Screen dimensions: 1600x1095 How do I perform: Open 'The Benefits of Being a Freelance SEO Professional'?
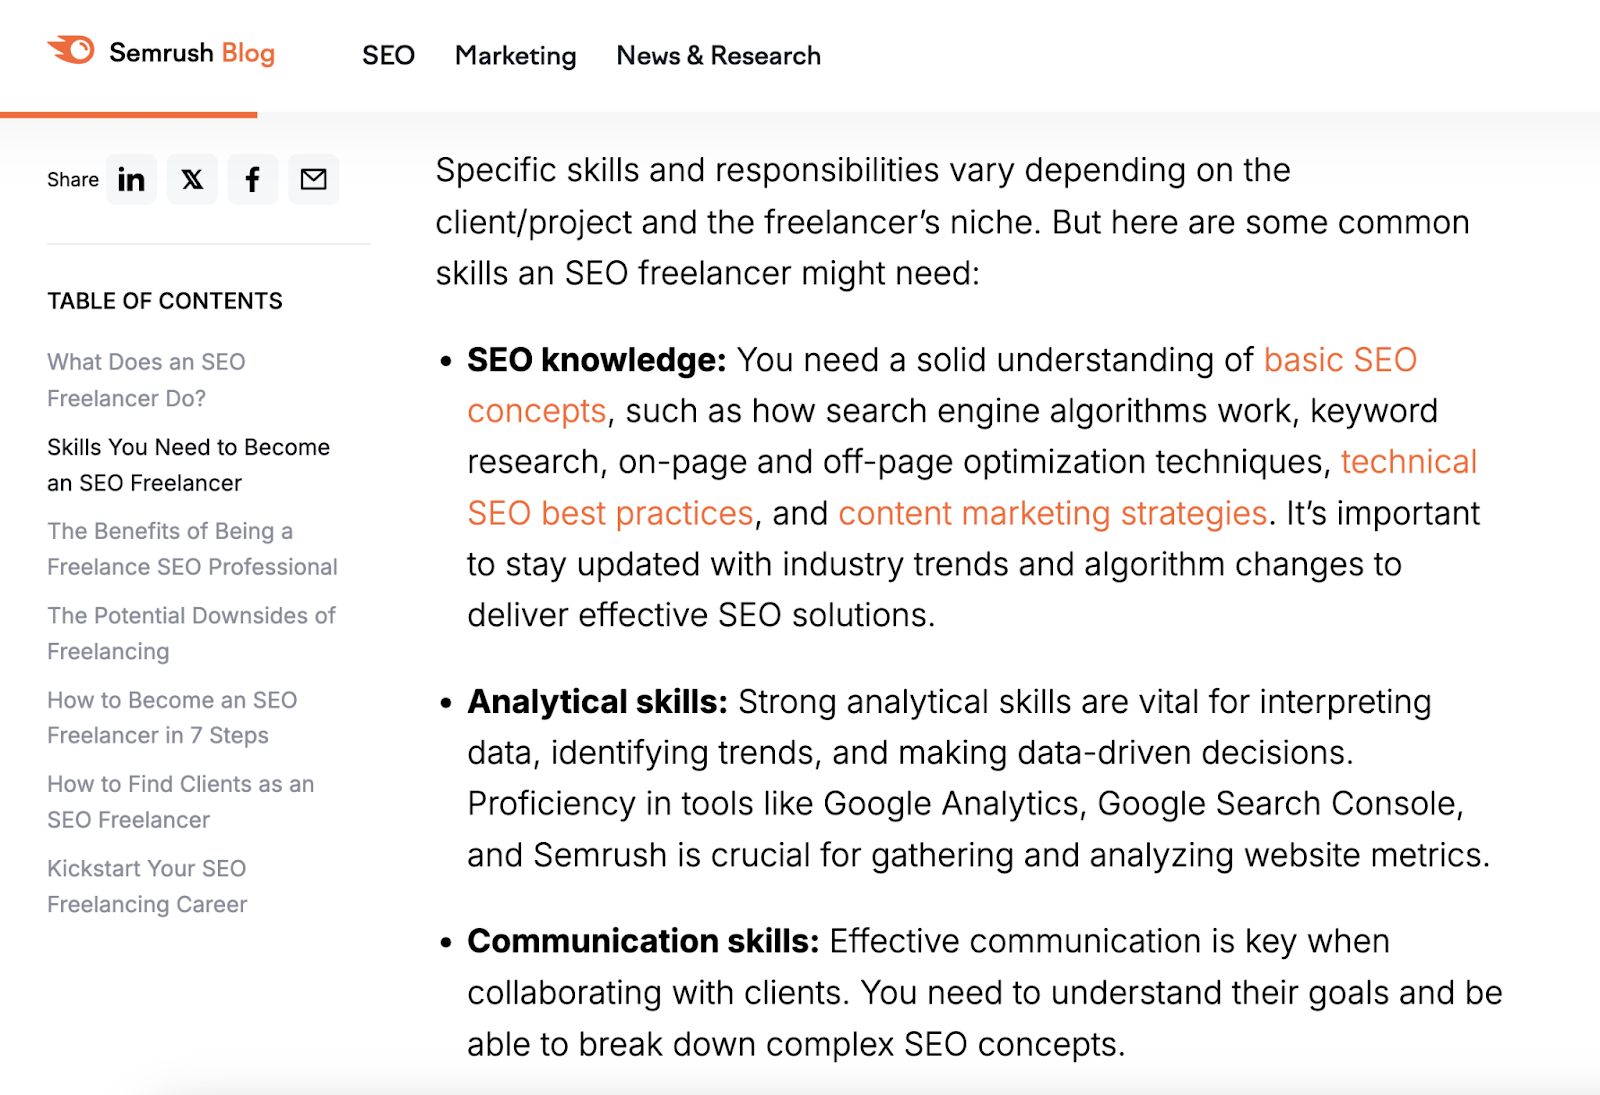[191, 549]
